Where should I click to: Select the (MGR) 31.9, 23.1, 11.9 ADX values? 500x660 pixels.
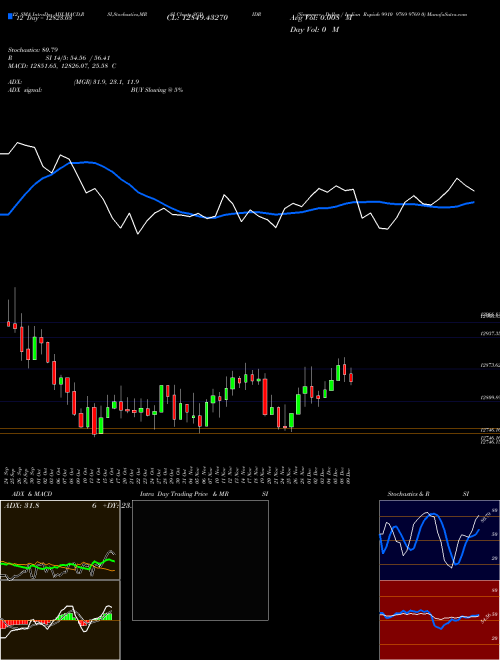tap(106, 82)
